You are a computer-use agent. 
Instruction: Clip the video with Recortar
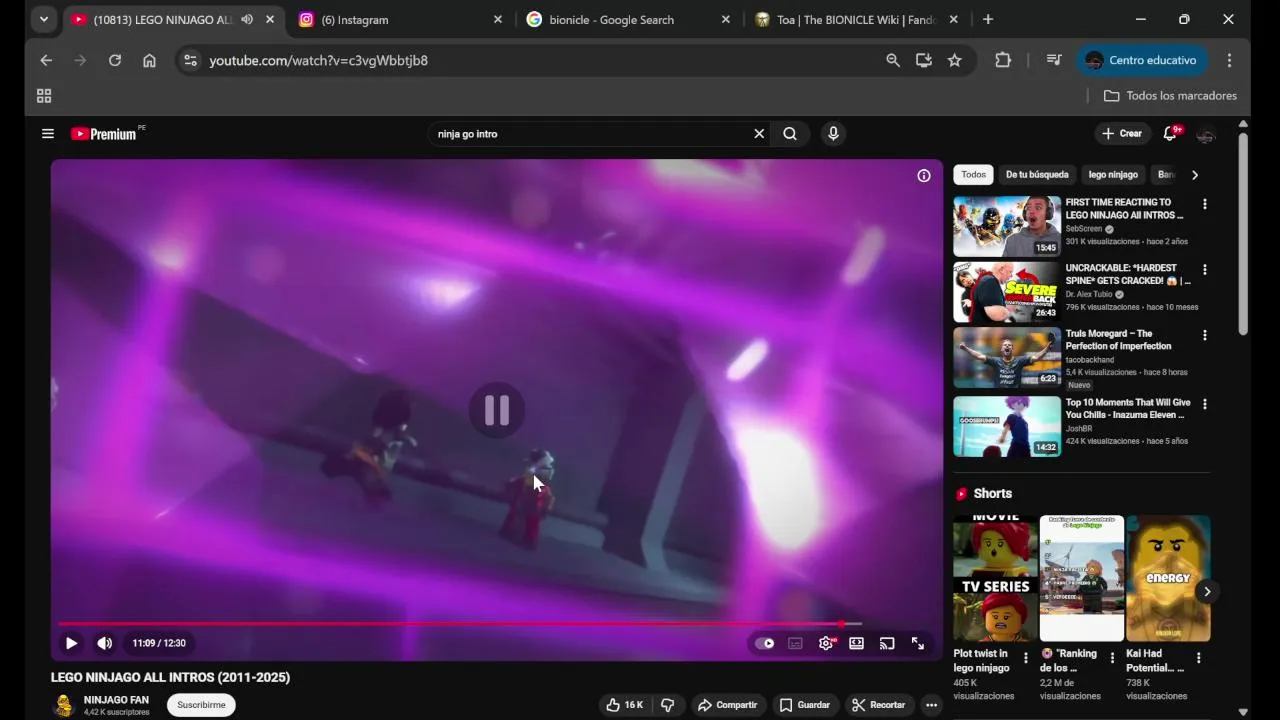point(879,705)
